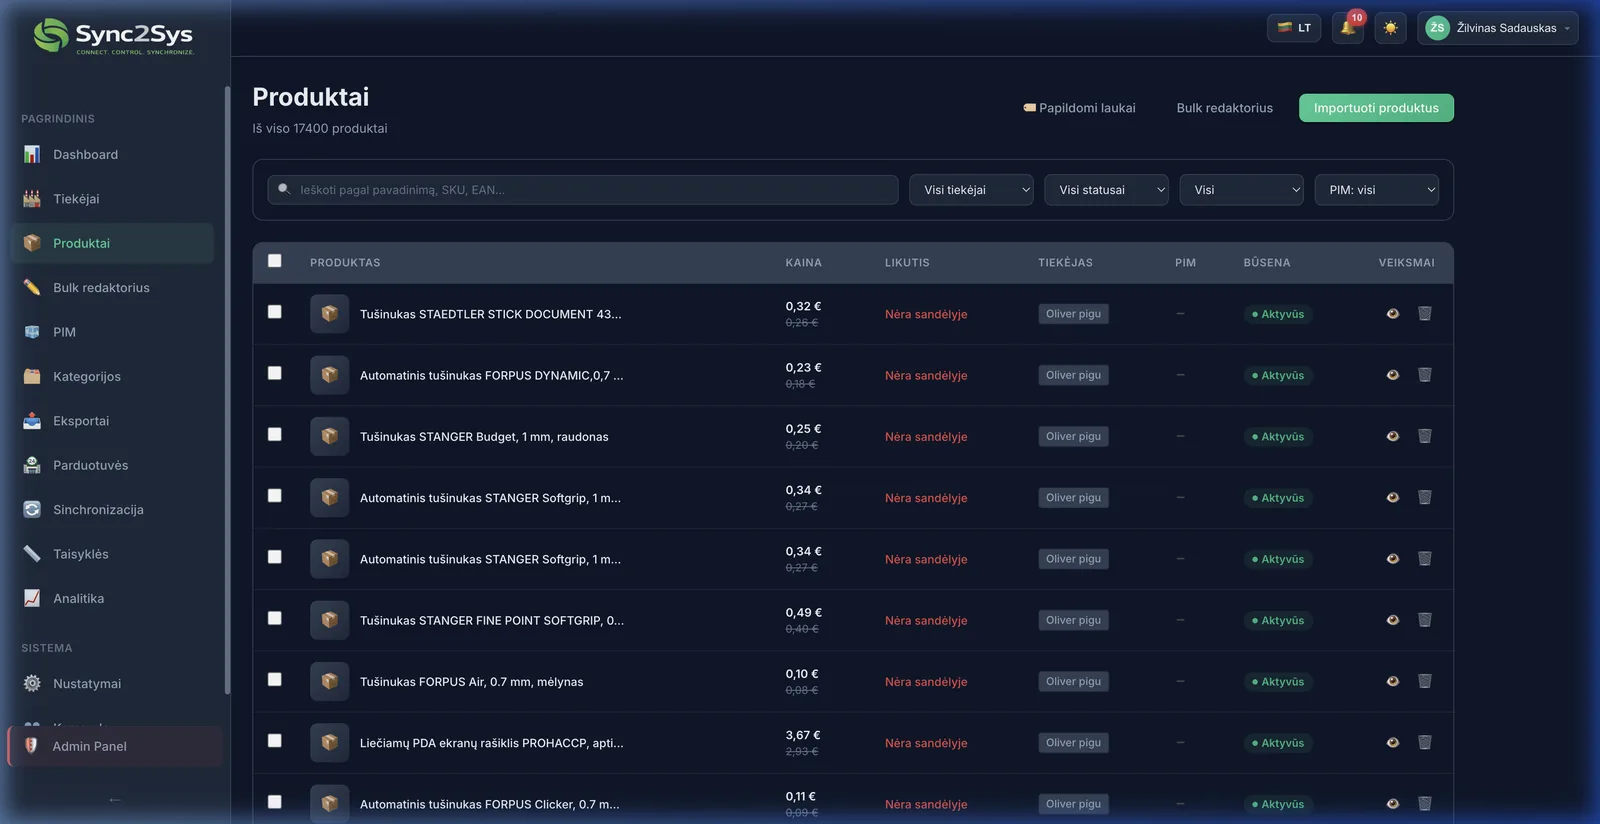The image size is (1600, 824).
Task: Check the Liečiamų PDA ekranų rašiklis row
Action: point(274,740)
